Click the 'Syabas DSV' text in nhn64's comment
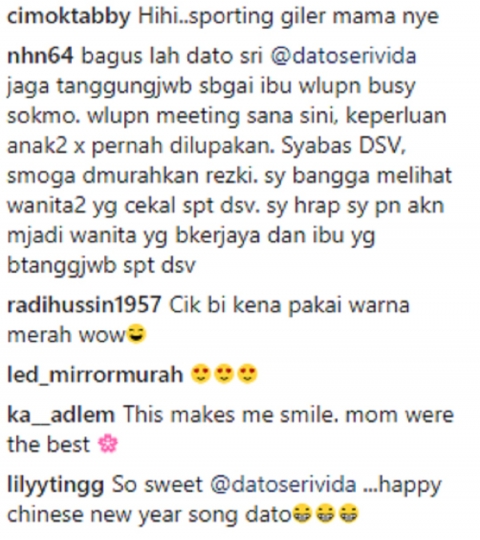Screen dimensions: 480x540 [344, 146]
